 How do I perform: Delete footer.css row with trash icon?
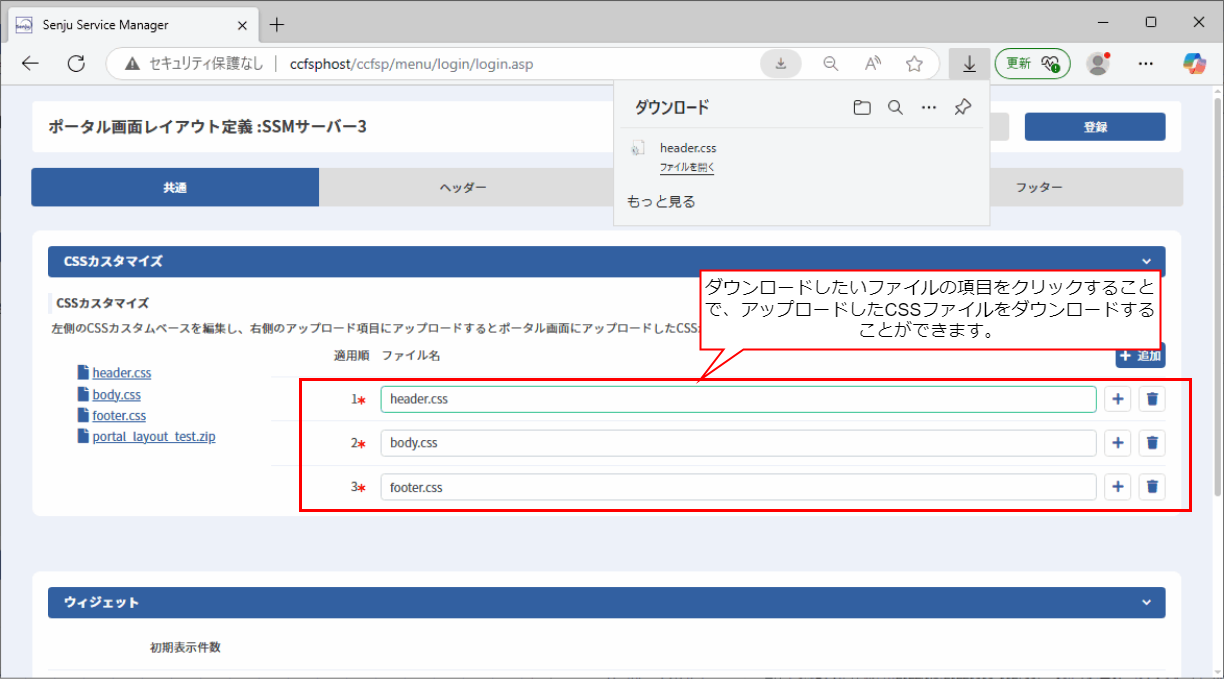[1152, 487]
